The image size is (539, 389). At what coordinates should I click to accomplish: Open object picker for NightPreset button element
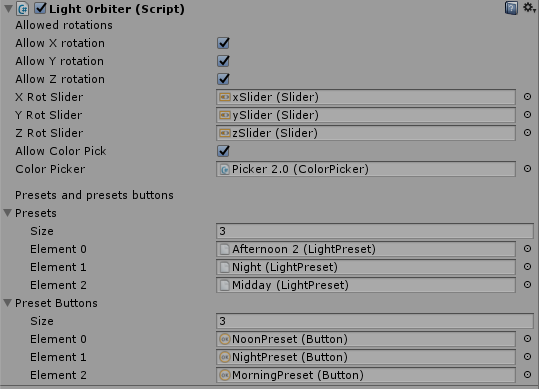click(527, 357)
